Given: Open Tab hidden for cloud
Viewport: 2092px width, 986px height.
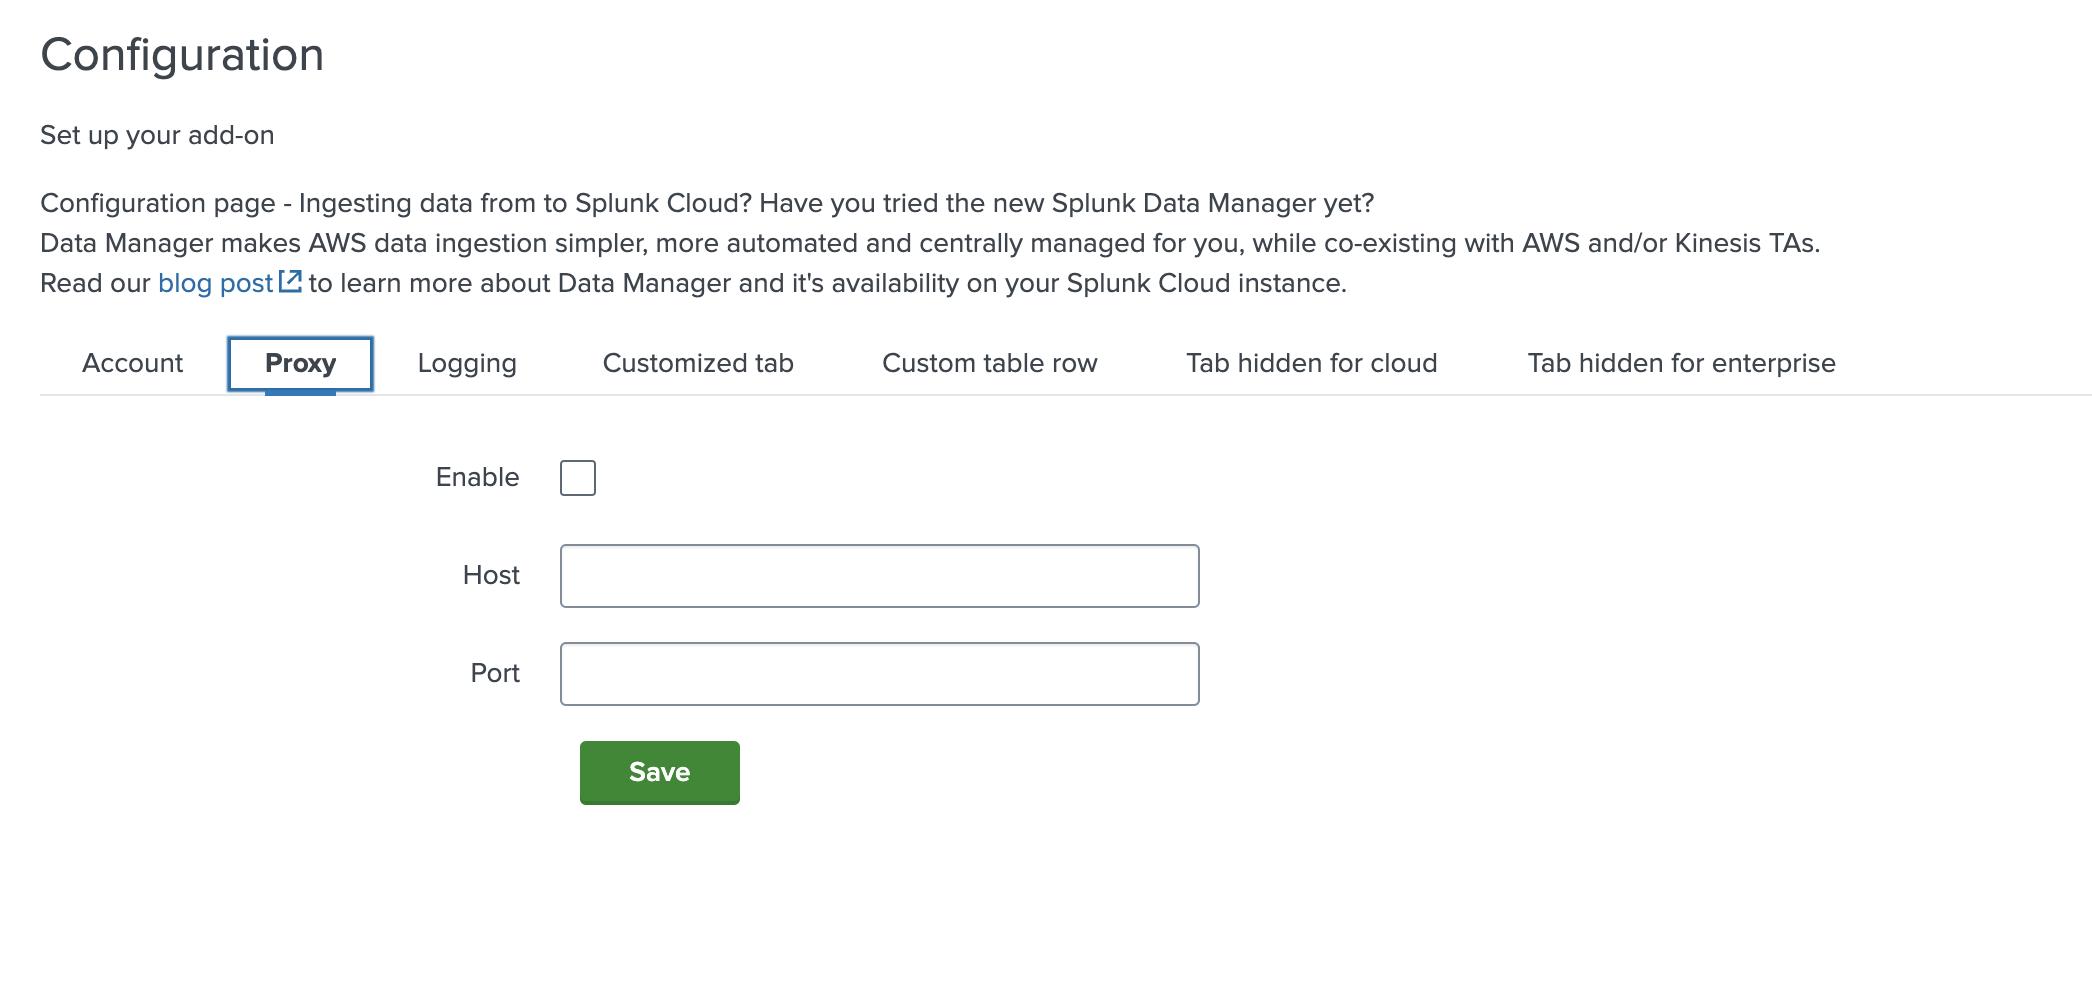Looking at the screenshot, I should point(1312,363).
